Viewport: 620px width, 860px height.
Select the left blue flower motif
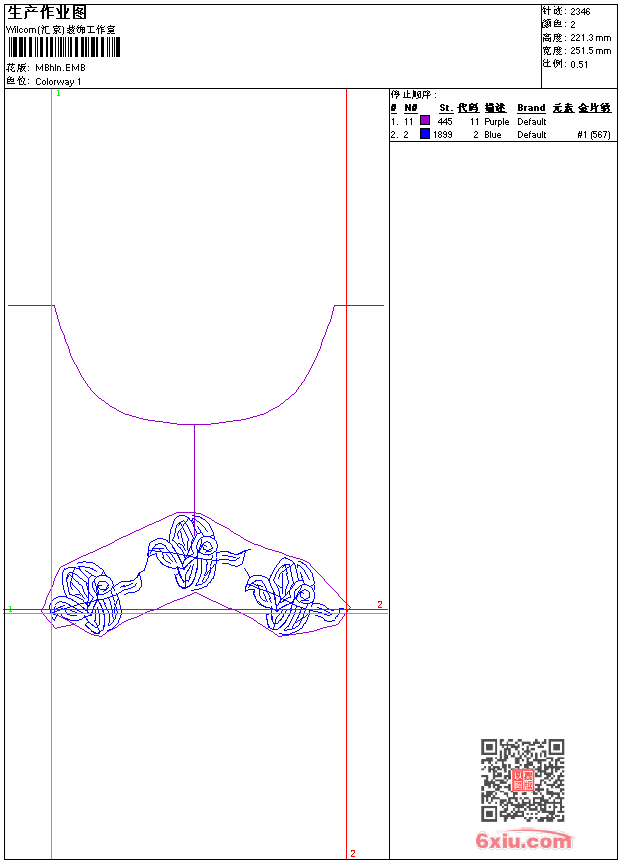(92, 597)
